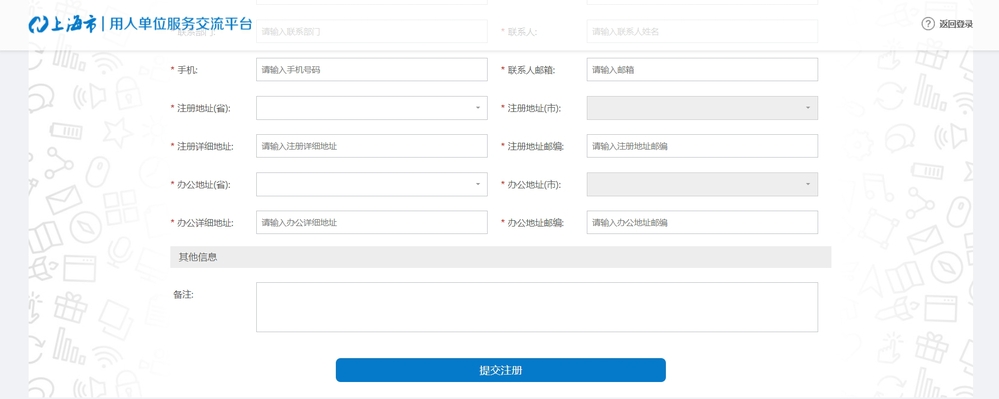Click 返回登录 link
This screenshot has height=399, width=999.
956,24
